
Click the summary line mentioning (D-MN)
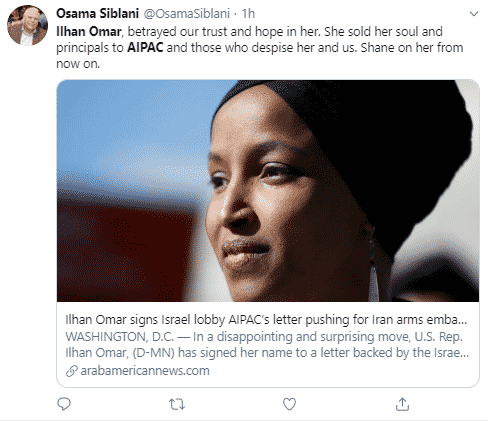click(x=267, y=353)
